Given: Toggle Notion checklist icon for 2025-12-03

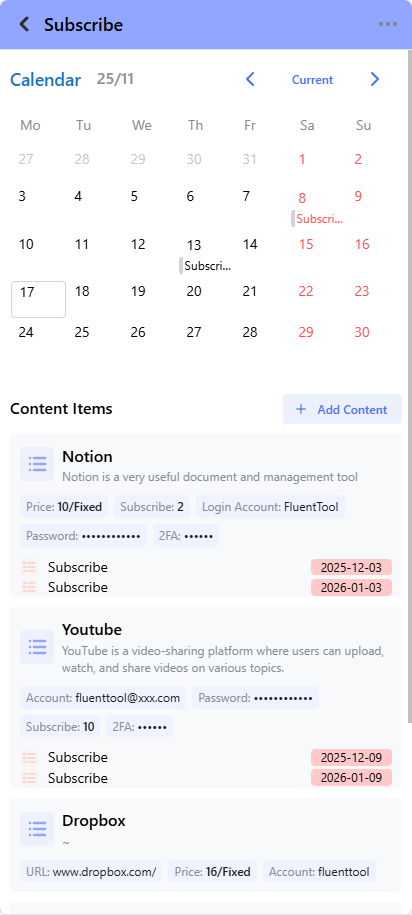Looking at the screenshot, I should [29, 567].
